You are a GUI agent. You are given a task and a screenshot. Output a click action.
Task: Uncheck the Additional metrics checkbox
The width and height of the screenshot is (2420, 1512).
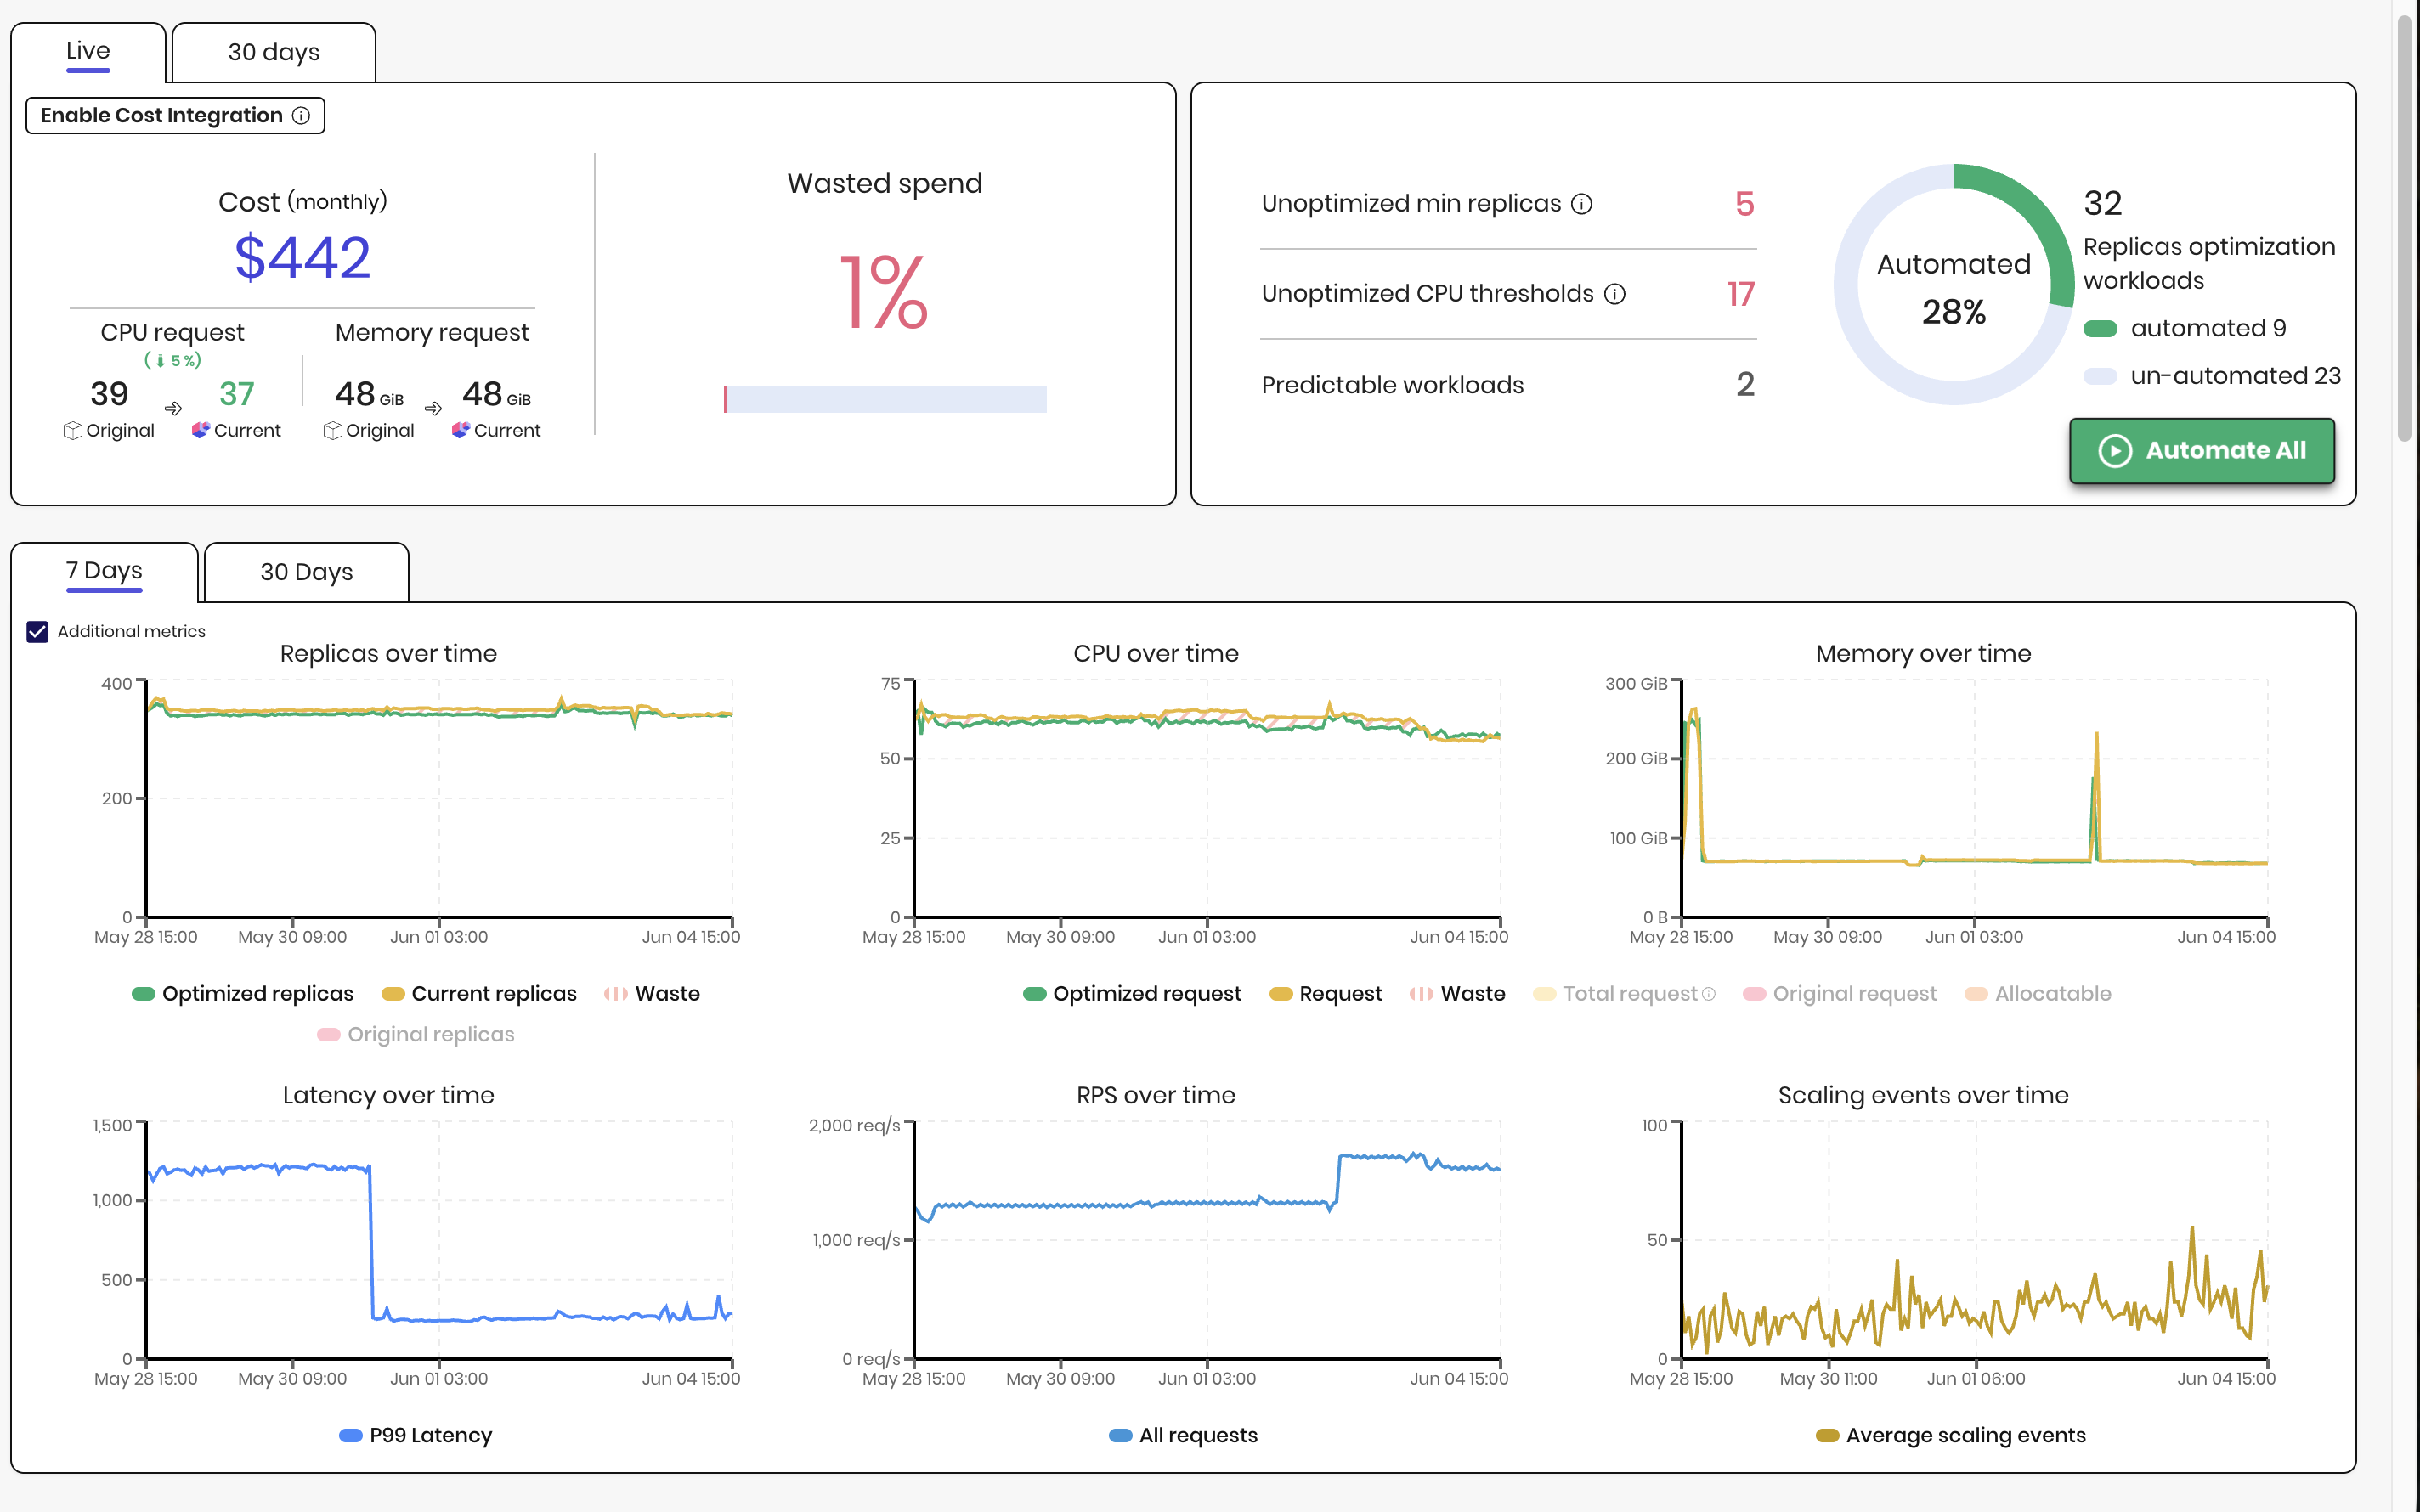[37, 632]
